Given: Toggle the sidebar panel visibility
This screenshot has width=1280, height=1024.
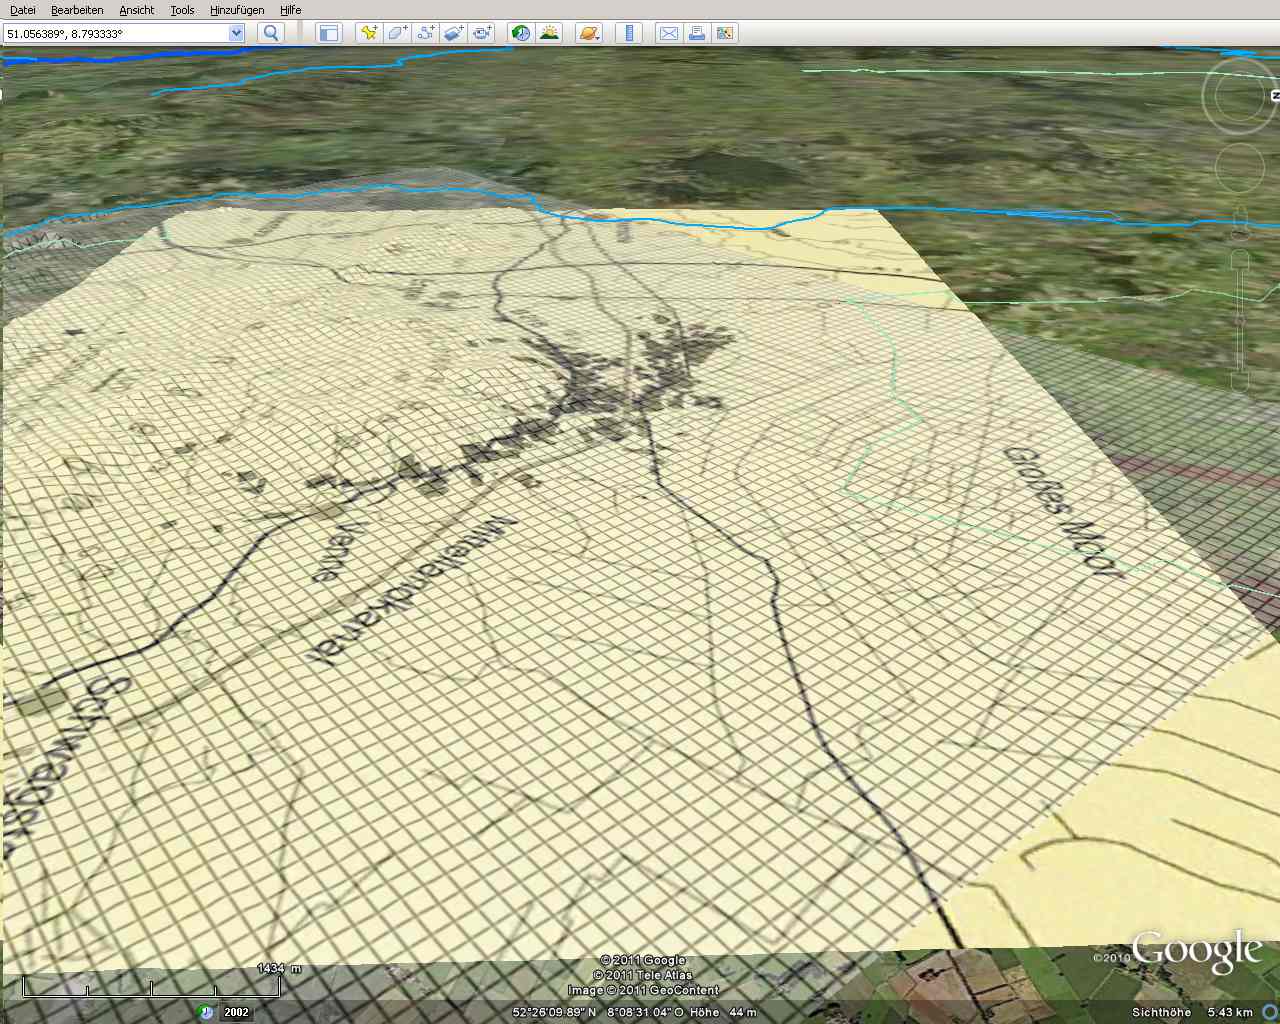Looking at the screenshot, I should [328, 33].
